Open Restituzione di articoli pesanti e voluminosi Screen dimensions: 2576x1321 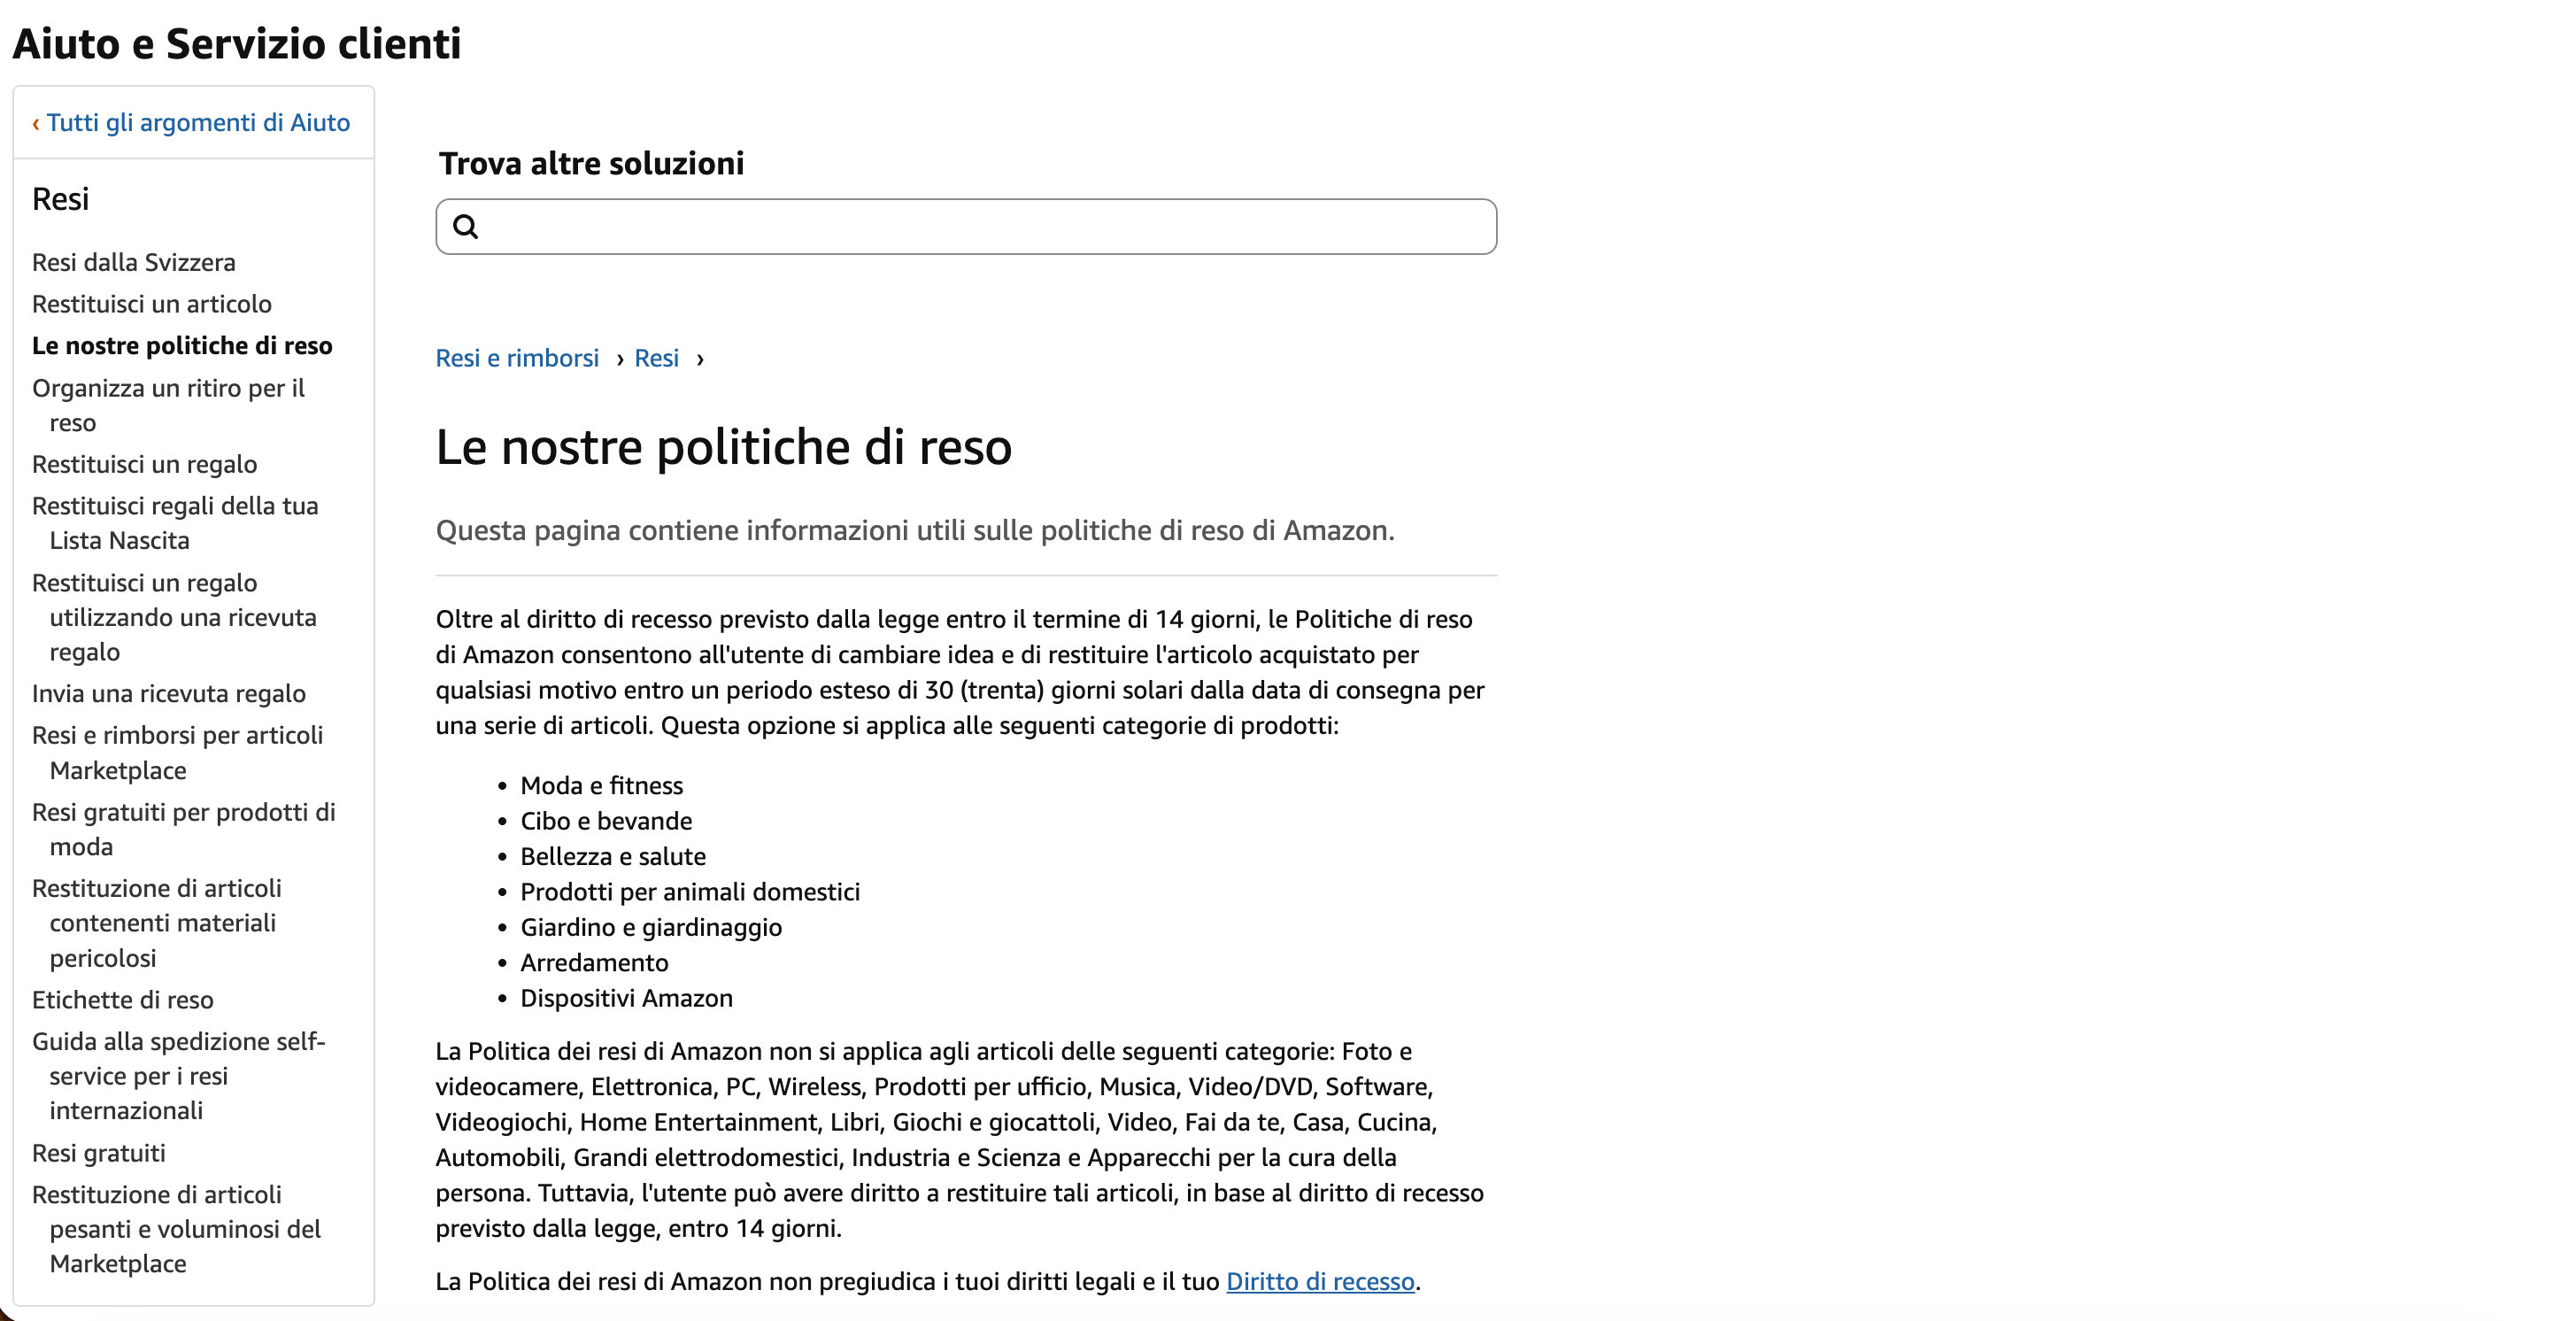tap(176, 1229)
